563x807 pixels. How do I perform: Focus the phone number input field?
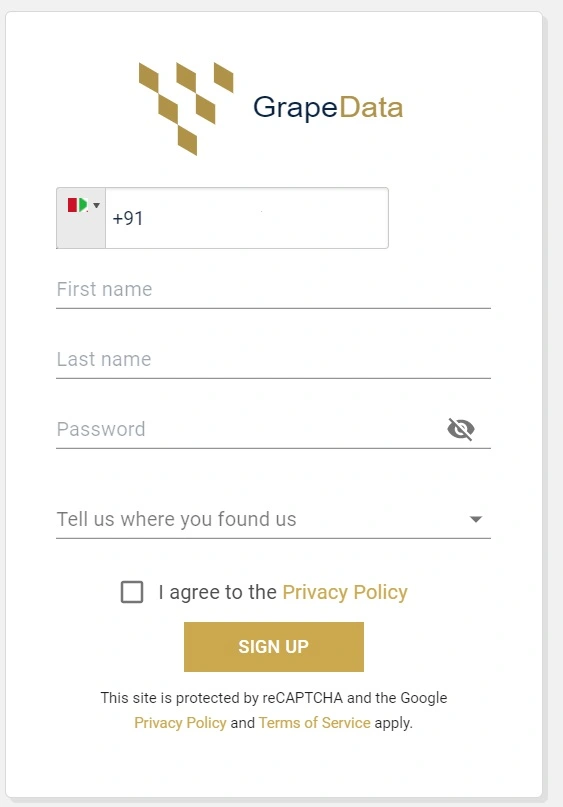pyautogui.click(x=247, y=218)
